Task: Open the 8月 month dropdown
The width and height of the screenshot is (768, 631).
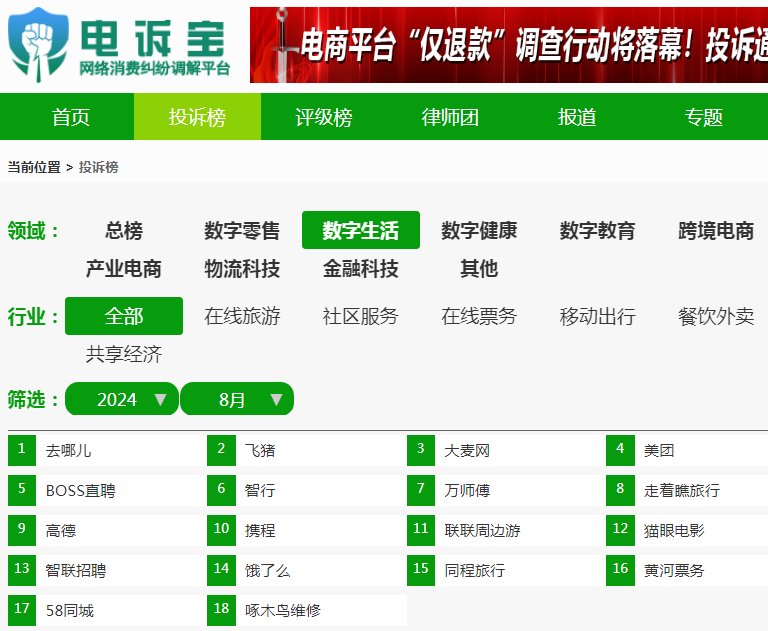Action: pyautogui.click(x=237, y=399)
